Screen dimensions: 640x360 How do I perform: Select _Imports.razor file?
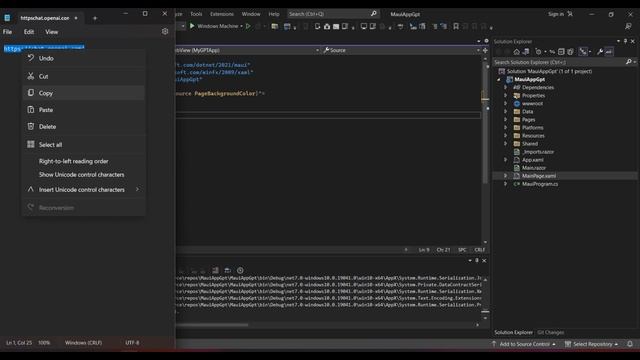538,152
